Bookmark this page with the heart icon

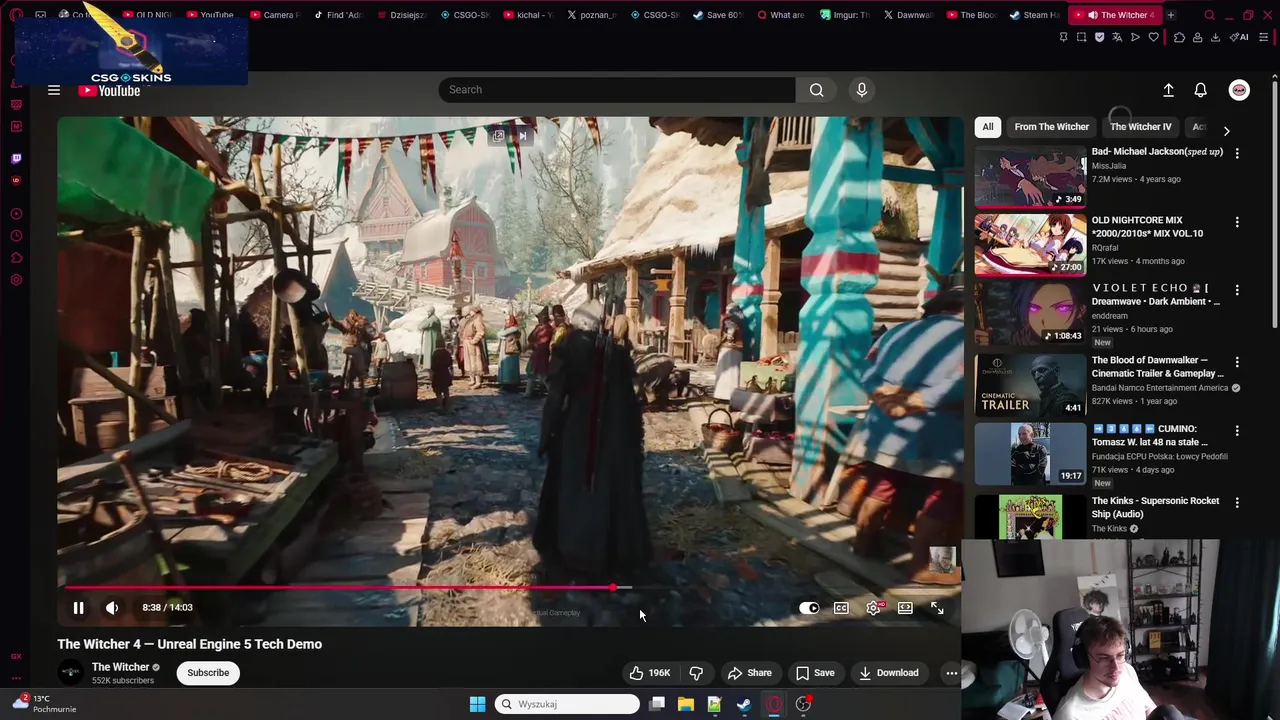pyautogui.click(x=1153, y=37)
